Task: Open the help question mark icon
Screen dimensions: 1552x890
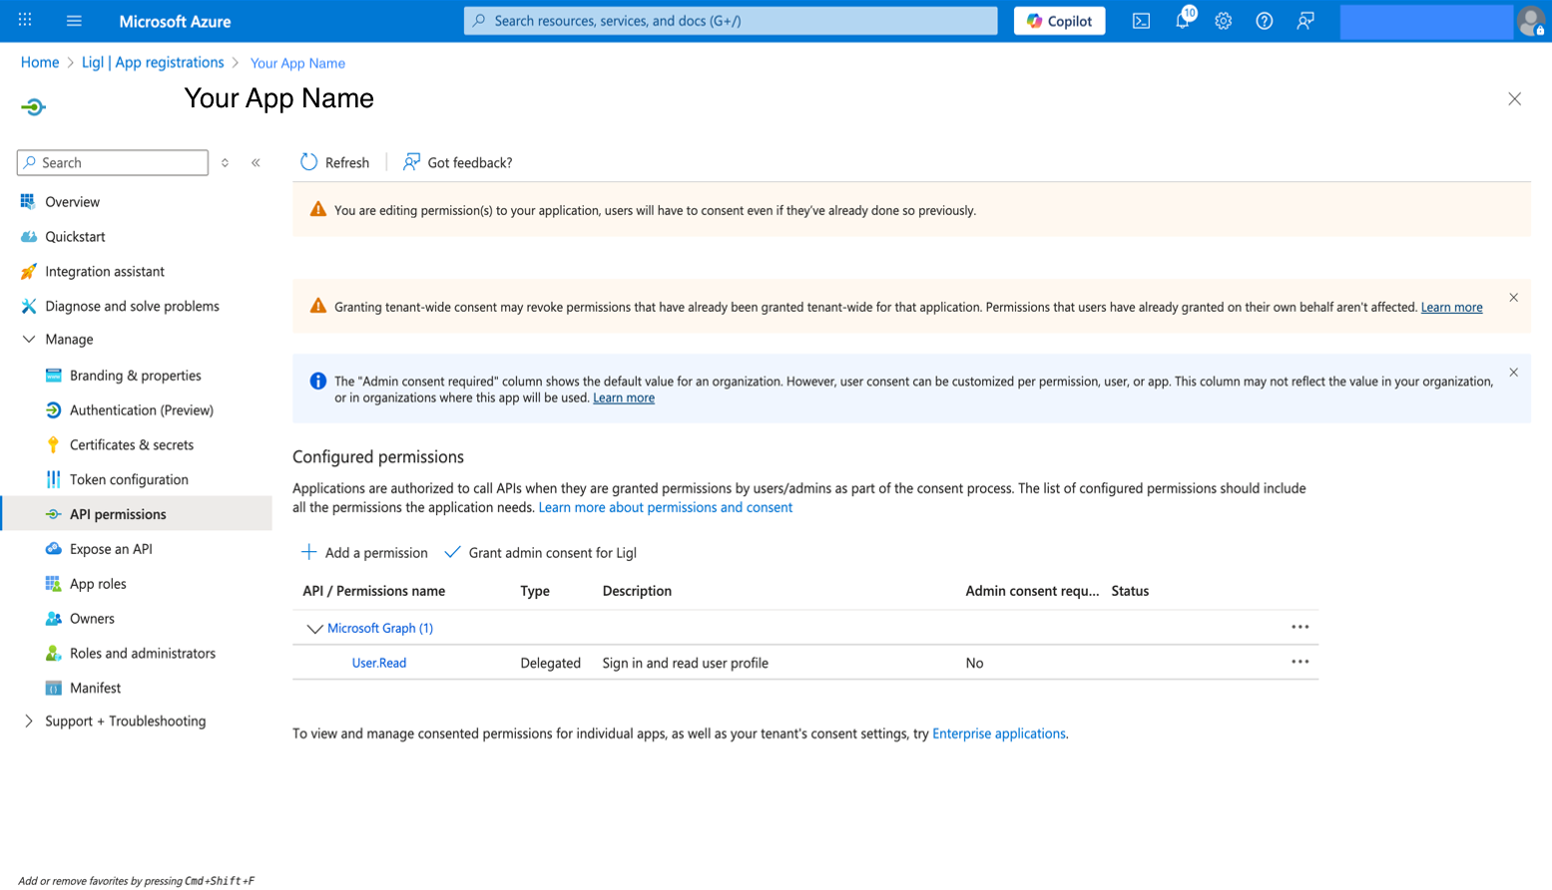Action: 1264,21
